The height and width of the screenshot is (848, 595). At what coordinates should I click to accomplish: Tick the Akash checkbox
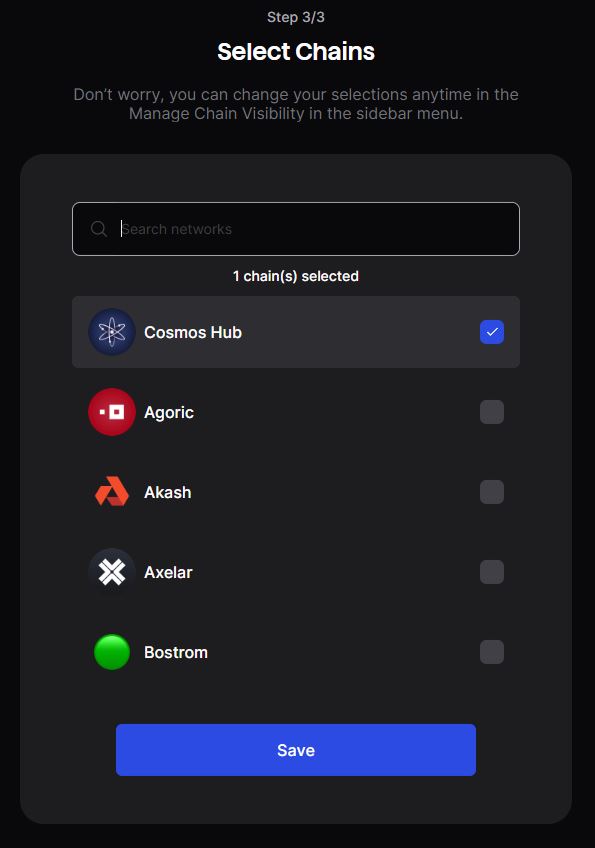click(x=492, y=492)
